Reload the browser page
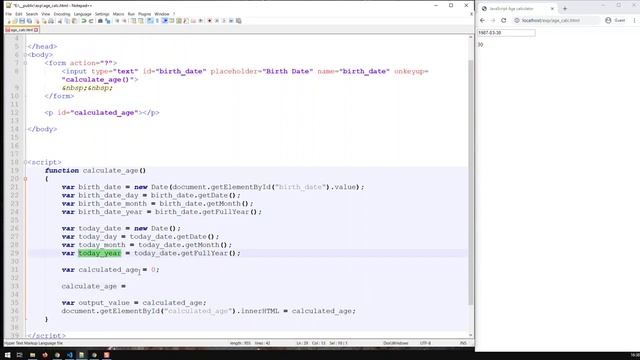640x360 pixels. pos(504,20)
